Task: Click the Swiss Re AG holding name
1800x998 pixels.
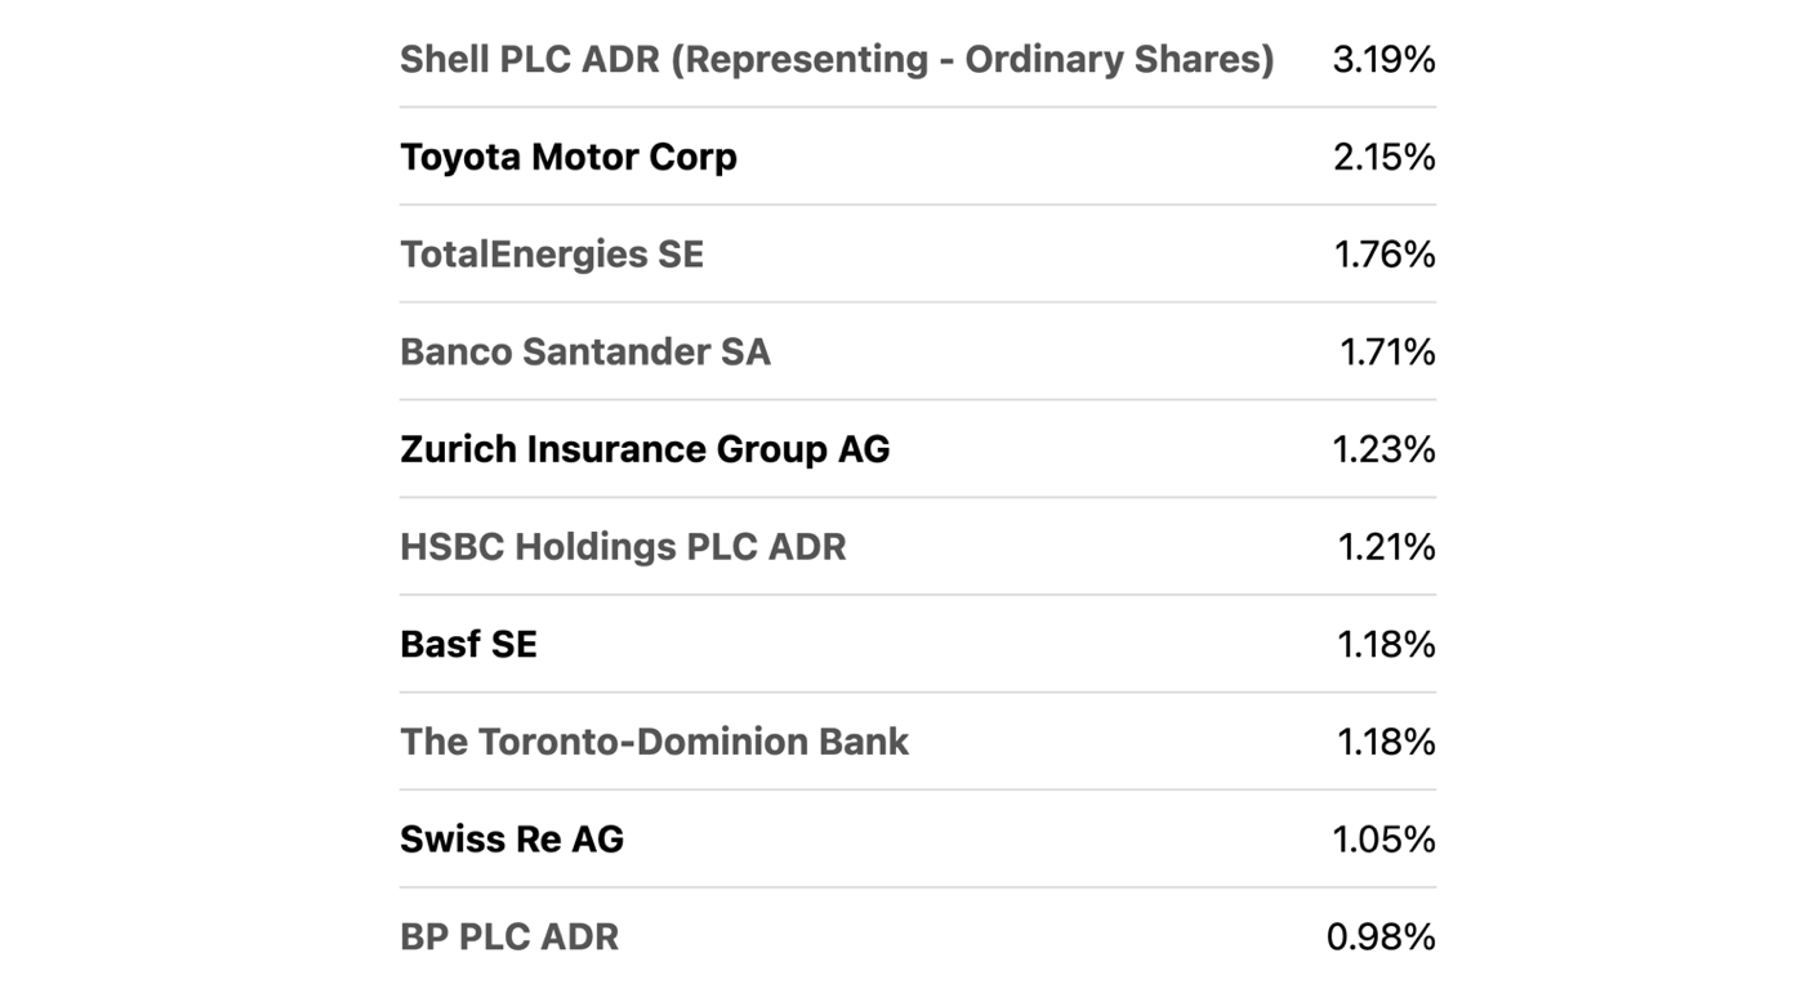Action: click(511, 839)
